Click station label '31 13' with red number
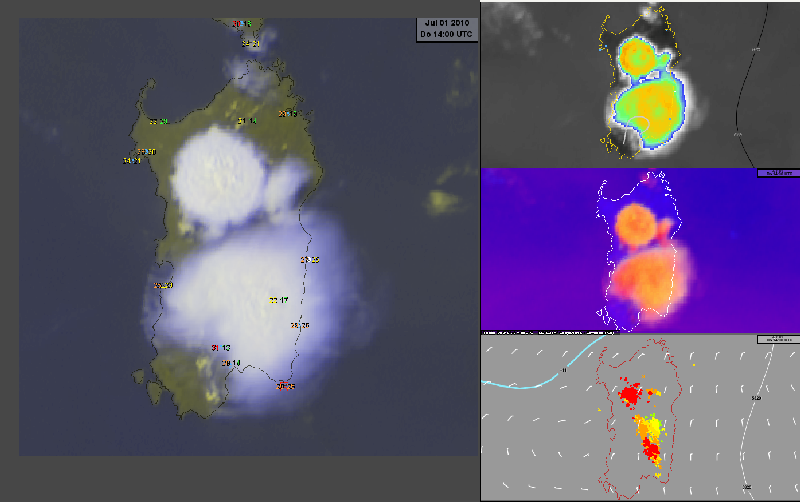800x502 pixels. 221,348
